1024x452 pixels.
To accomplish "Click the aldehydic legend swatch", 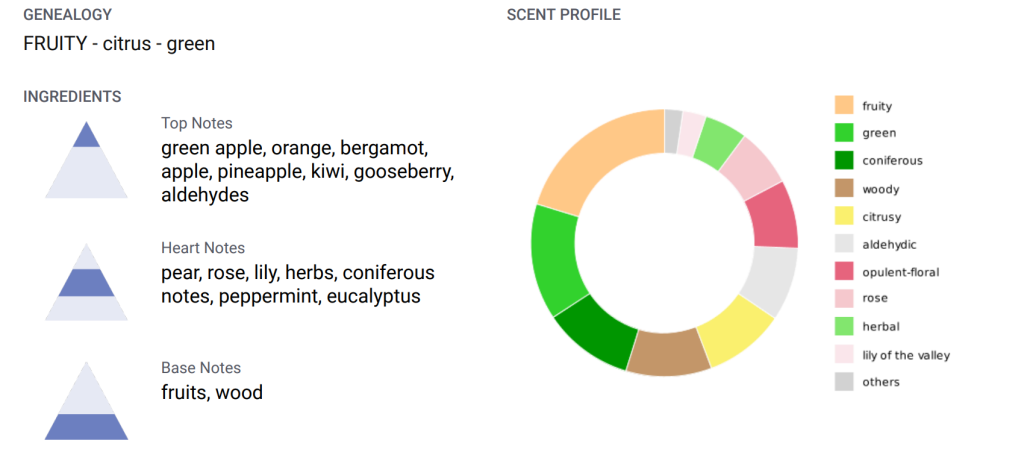I will coord(844,243).
